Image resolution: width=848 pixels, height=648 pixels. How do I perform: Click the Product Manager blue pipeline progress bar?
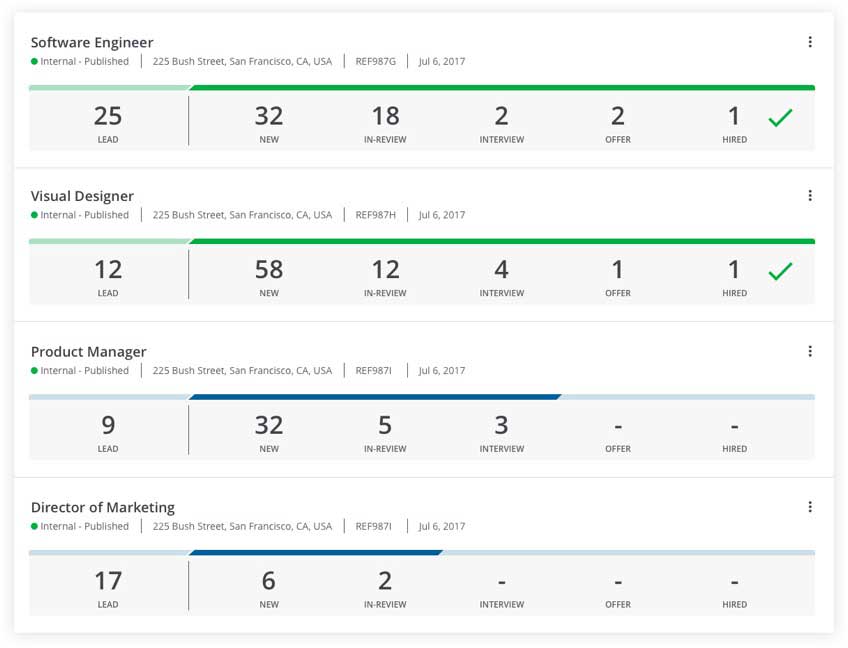coord(375,397)
